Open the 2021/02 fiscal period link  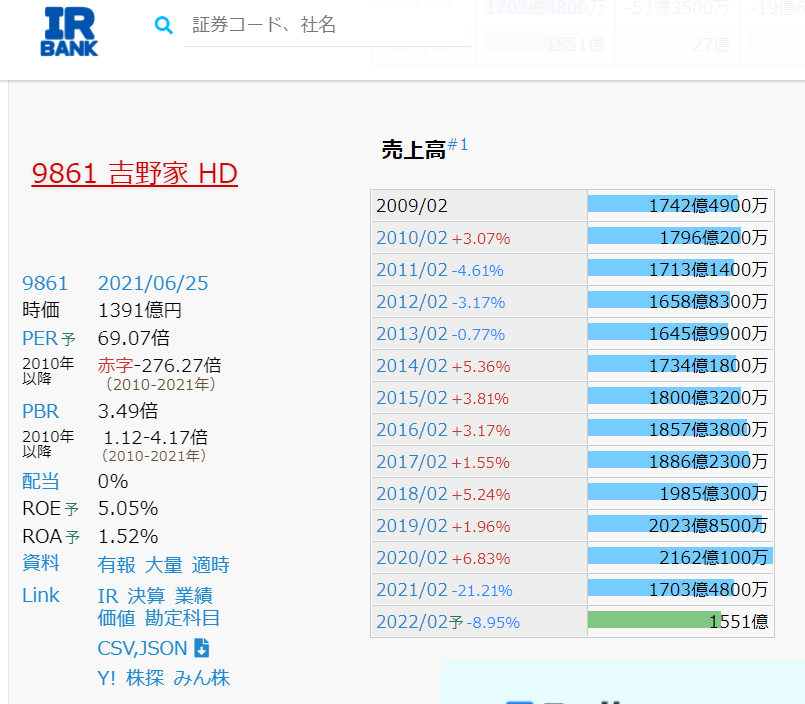click(412, 590)
